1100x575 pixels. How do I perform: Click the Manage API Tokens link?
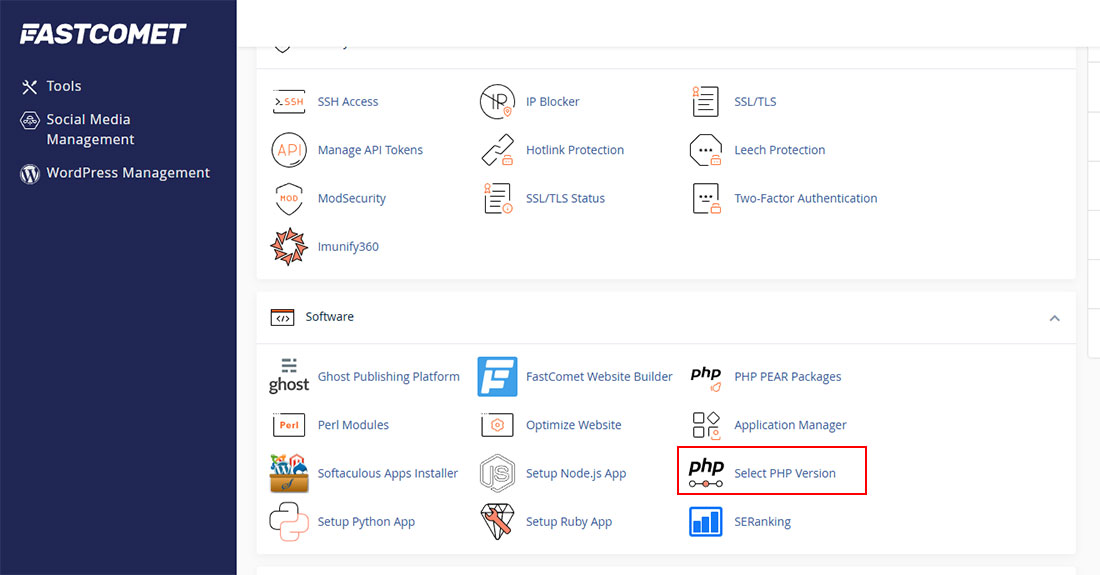370,150
